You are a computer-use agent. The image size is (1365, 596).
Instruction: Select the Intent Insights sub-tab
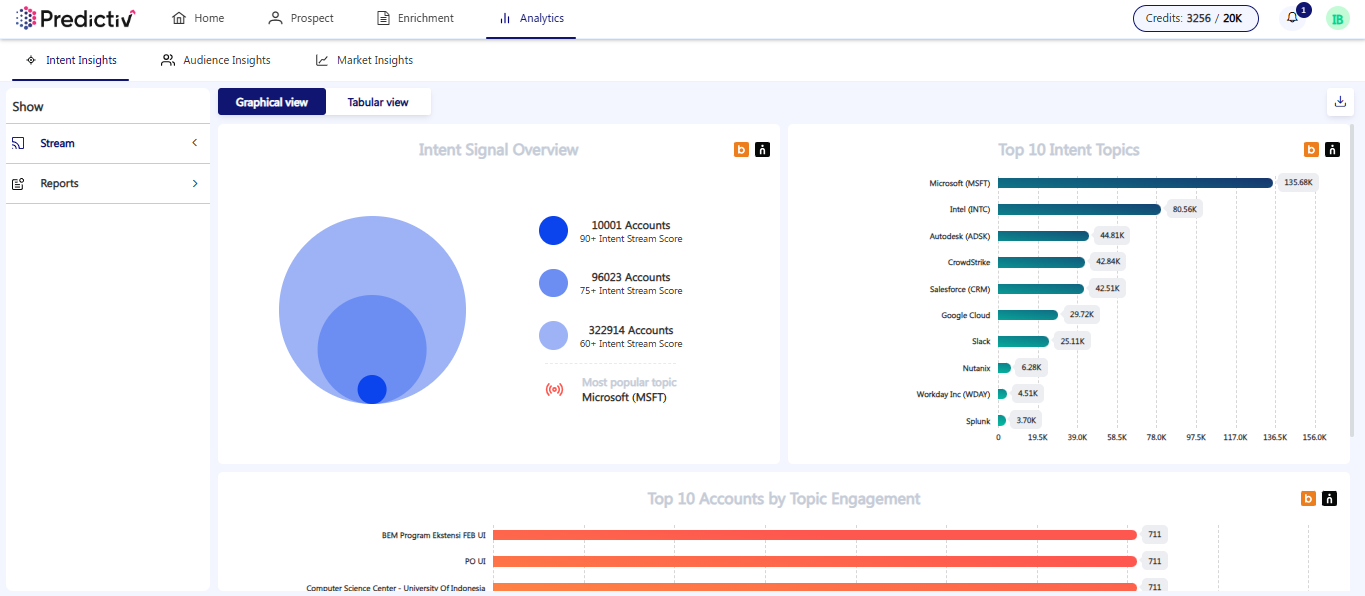click(71, 60)
